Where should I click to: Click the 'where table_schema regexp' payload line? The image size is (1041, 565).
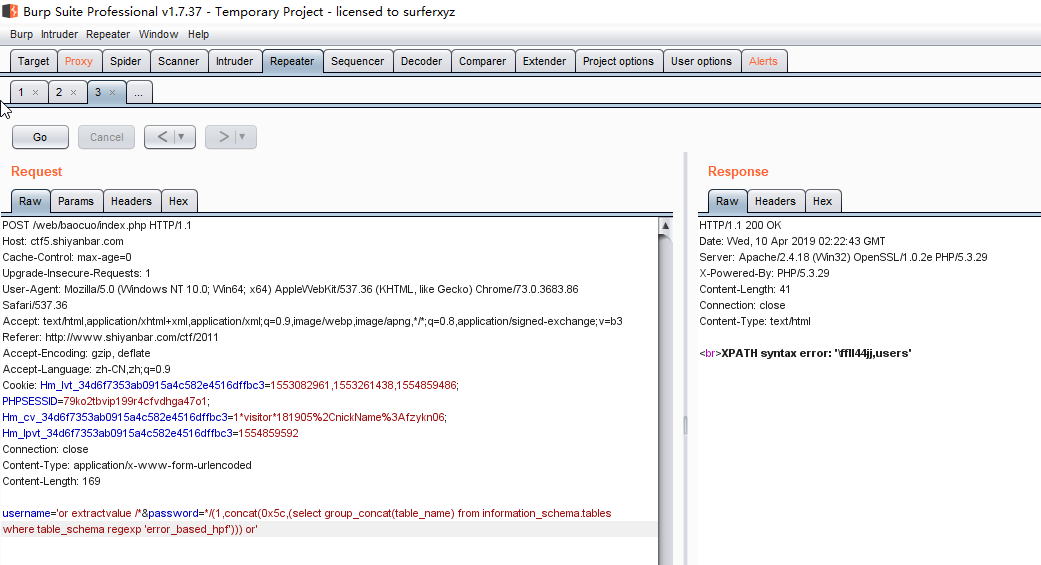coord(130,529)
